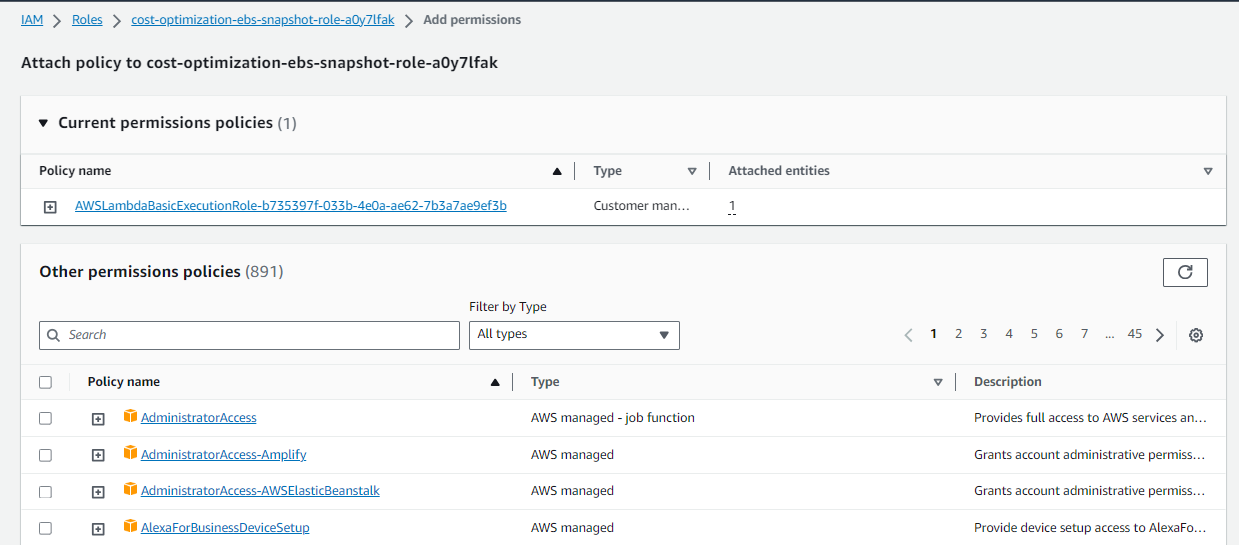Go to next page of policies arrow
1239x545 pixels.
(x=1160, y=335)
